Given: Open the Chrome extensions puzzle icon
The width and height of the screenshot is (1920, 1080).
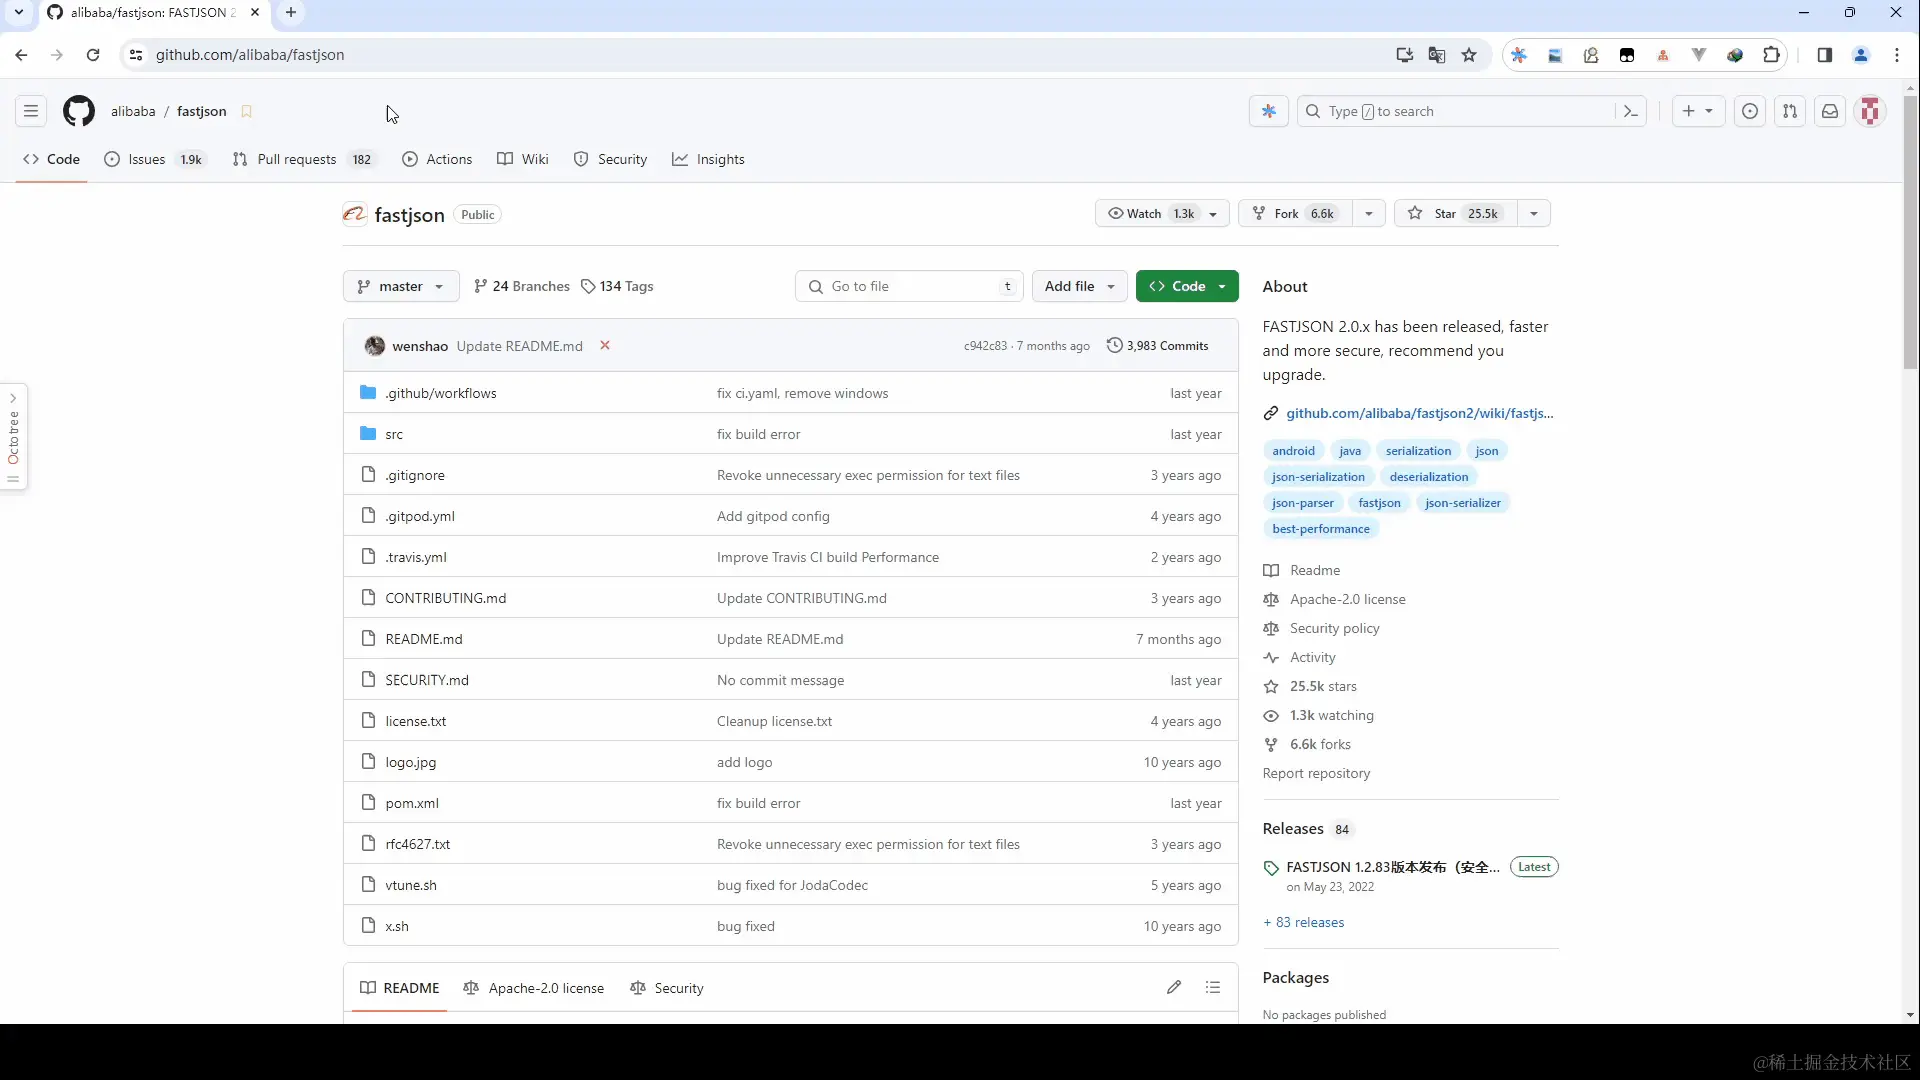Looking at the screenshot, I should [1772, 55].
